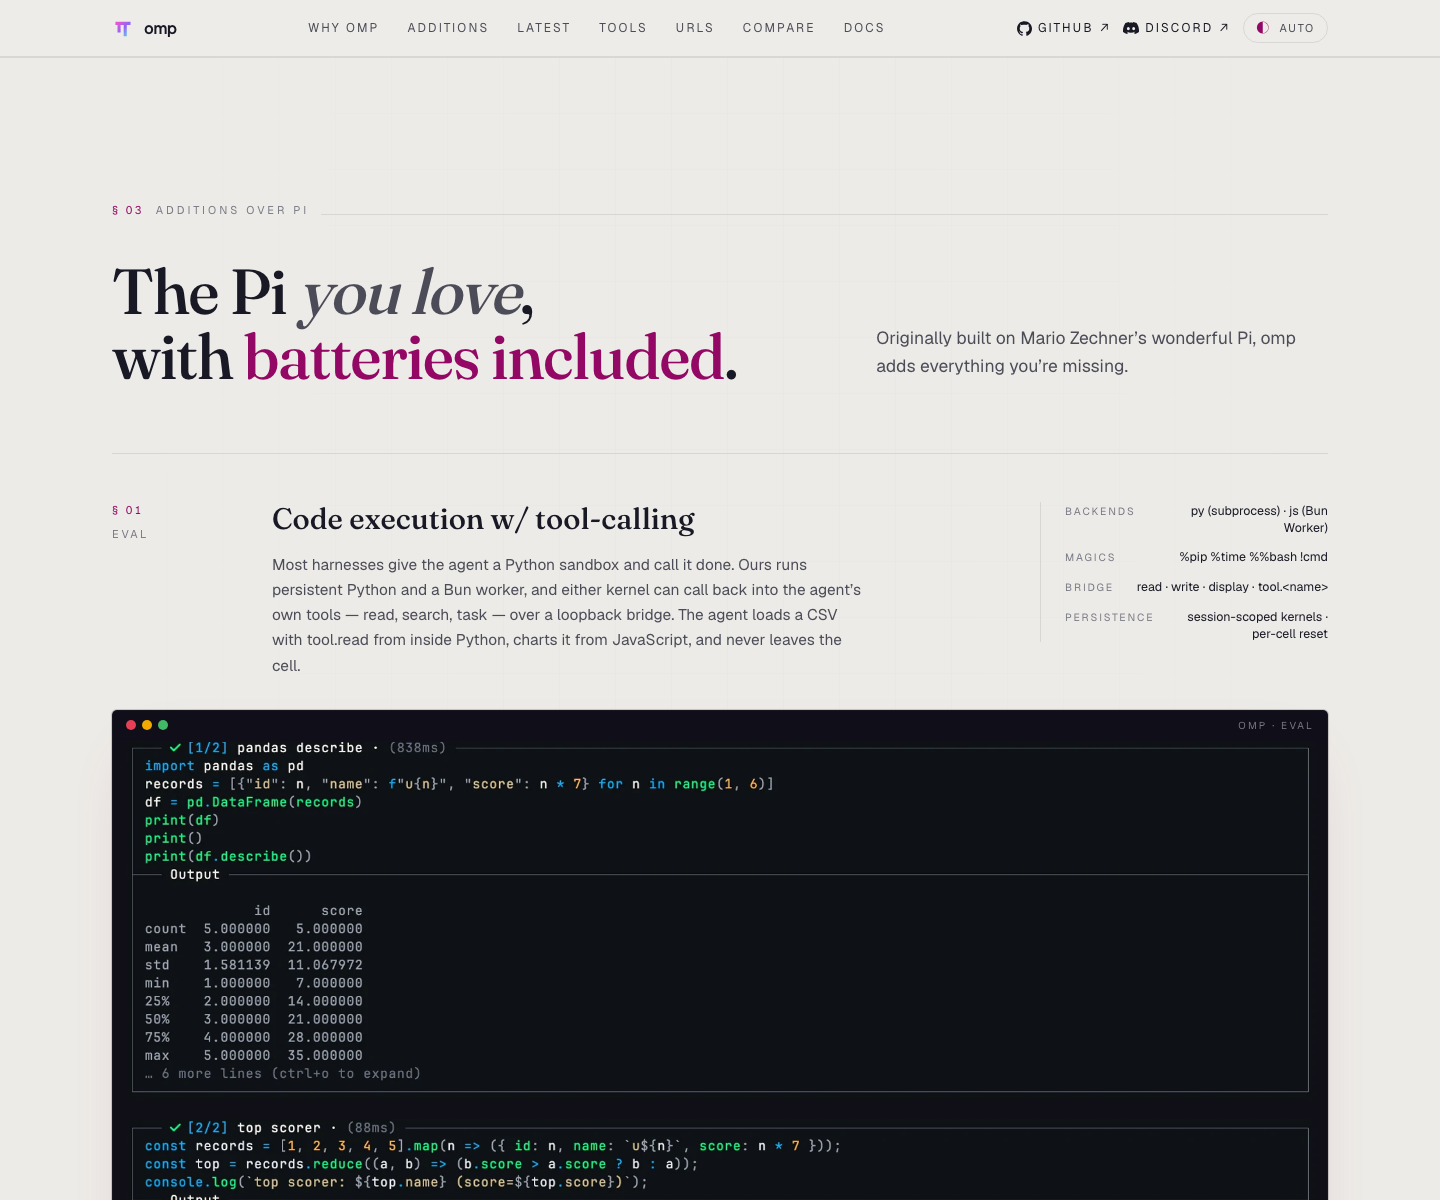Open the GITHUB text link
The image size is (1440, 1200).
(x=1065, y=28)
